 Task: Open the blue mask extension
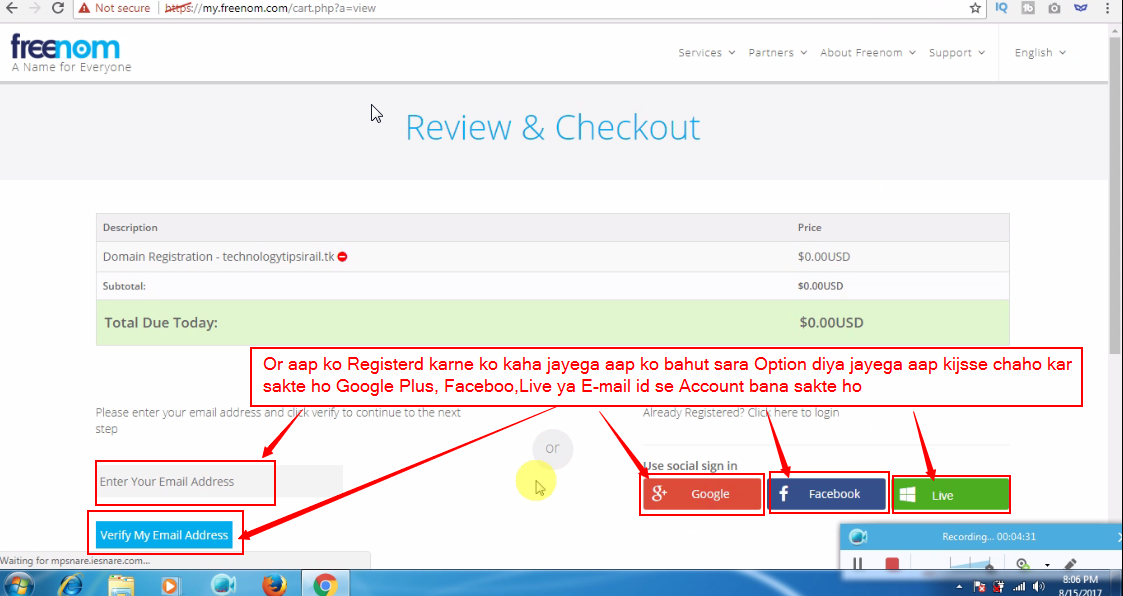[1081, 8]
